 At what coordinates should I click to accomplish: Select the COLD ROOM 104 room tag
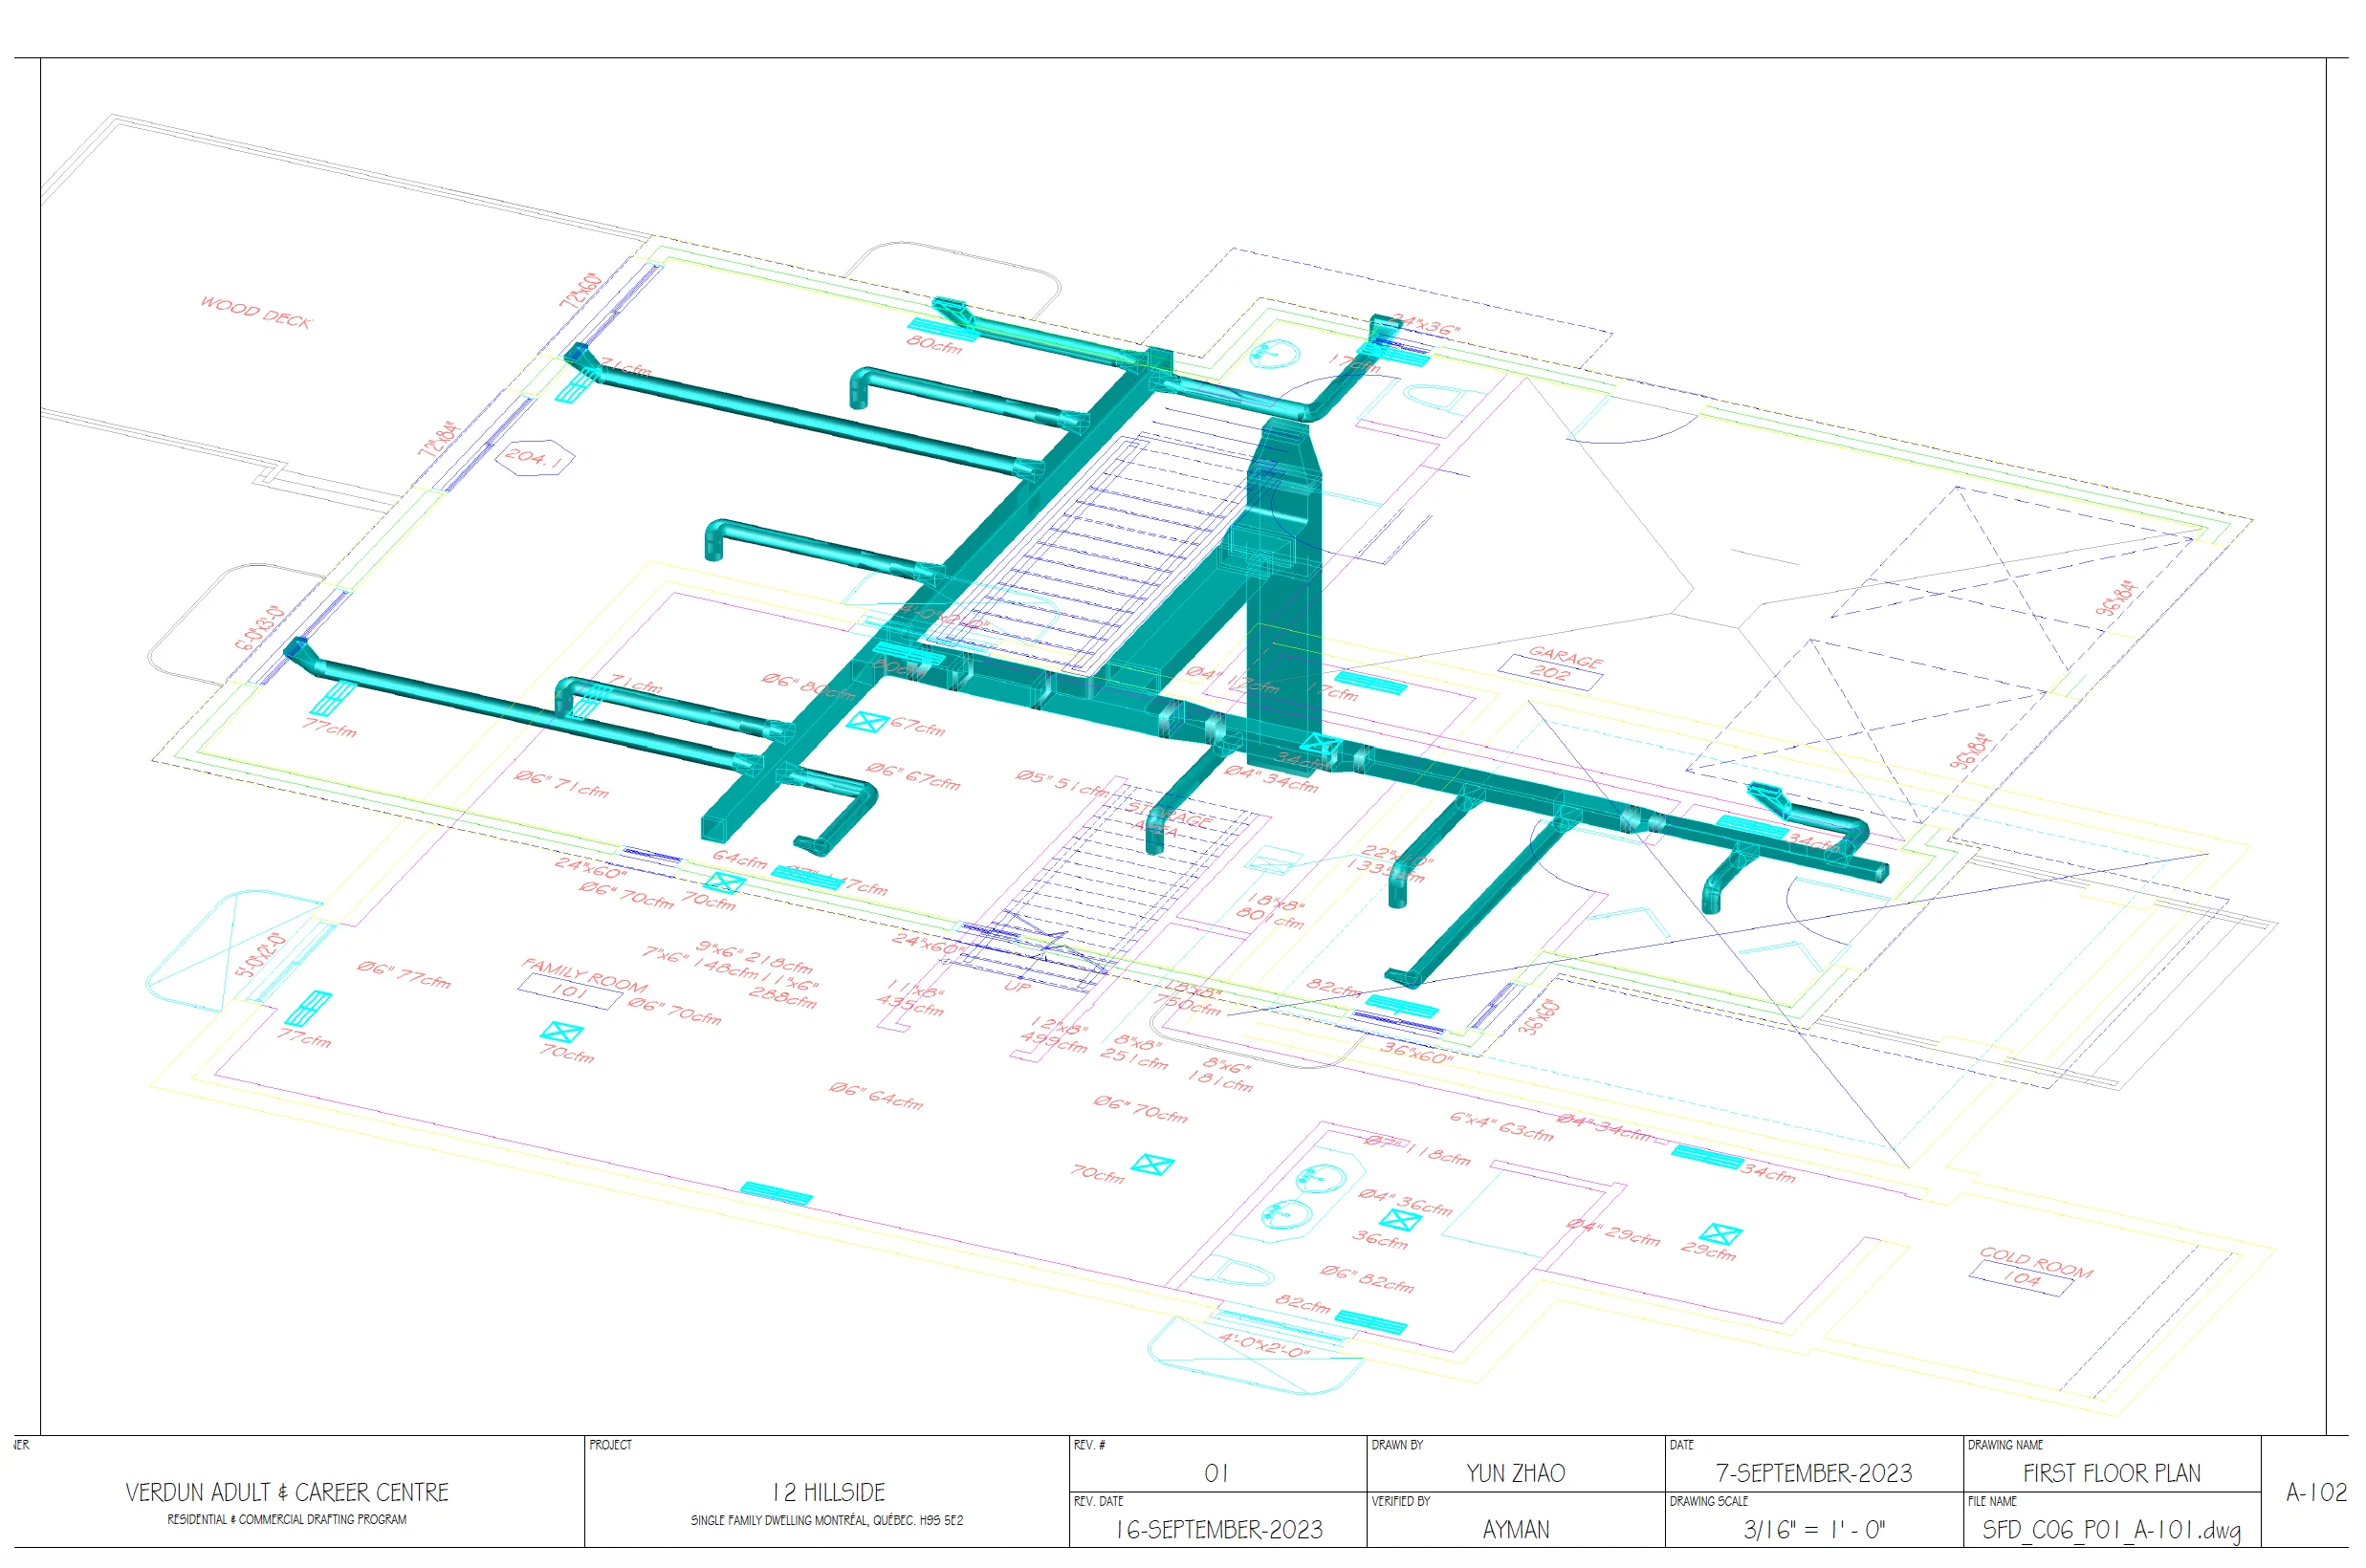tap(2030, 1270)
